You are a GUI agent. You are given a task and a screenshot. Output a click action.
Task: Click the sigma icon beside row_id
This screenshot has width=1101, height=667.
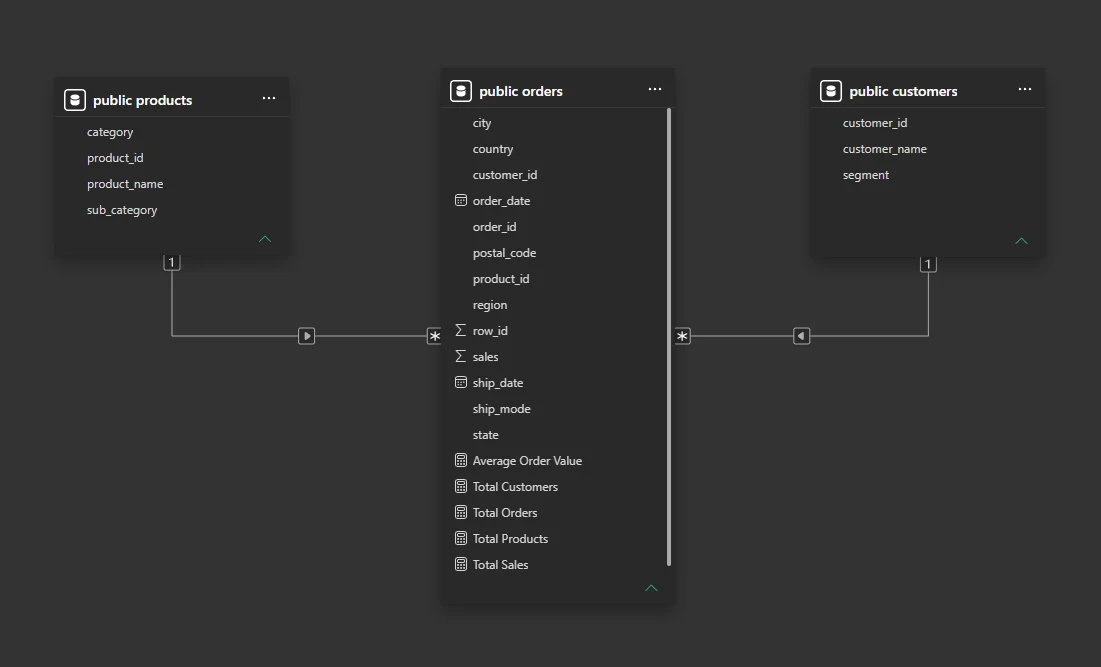pos(461,330)
